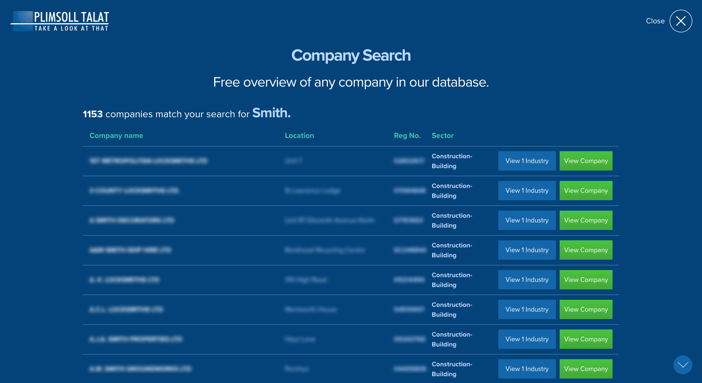
Task: Open View 1 Industry in seventh row
Action: [x=527, y=339]
